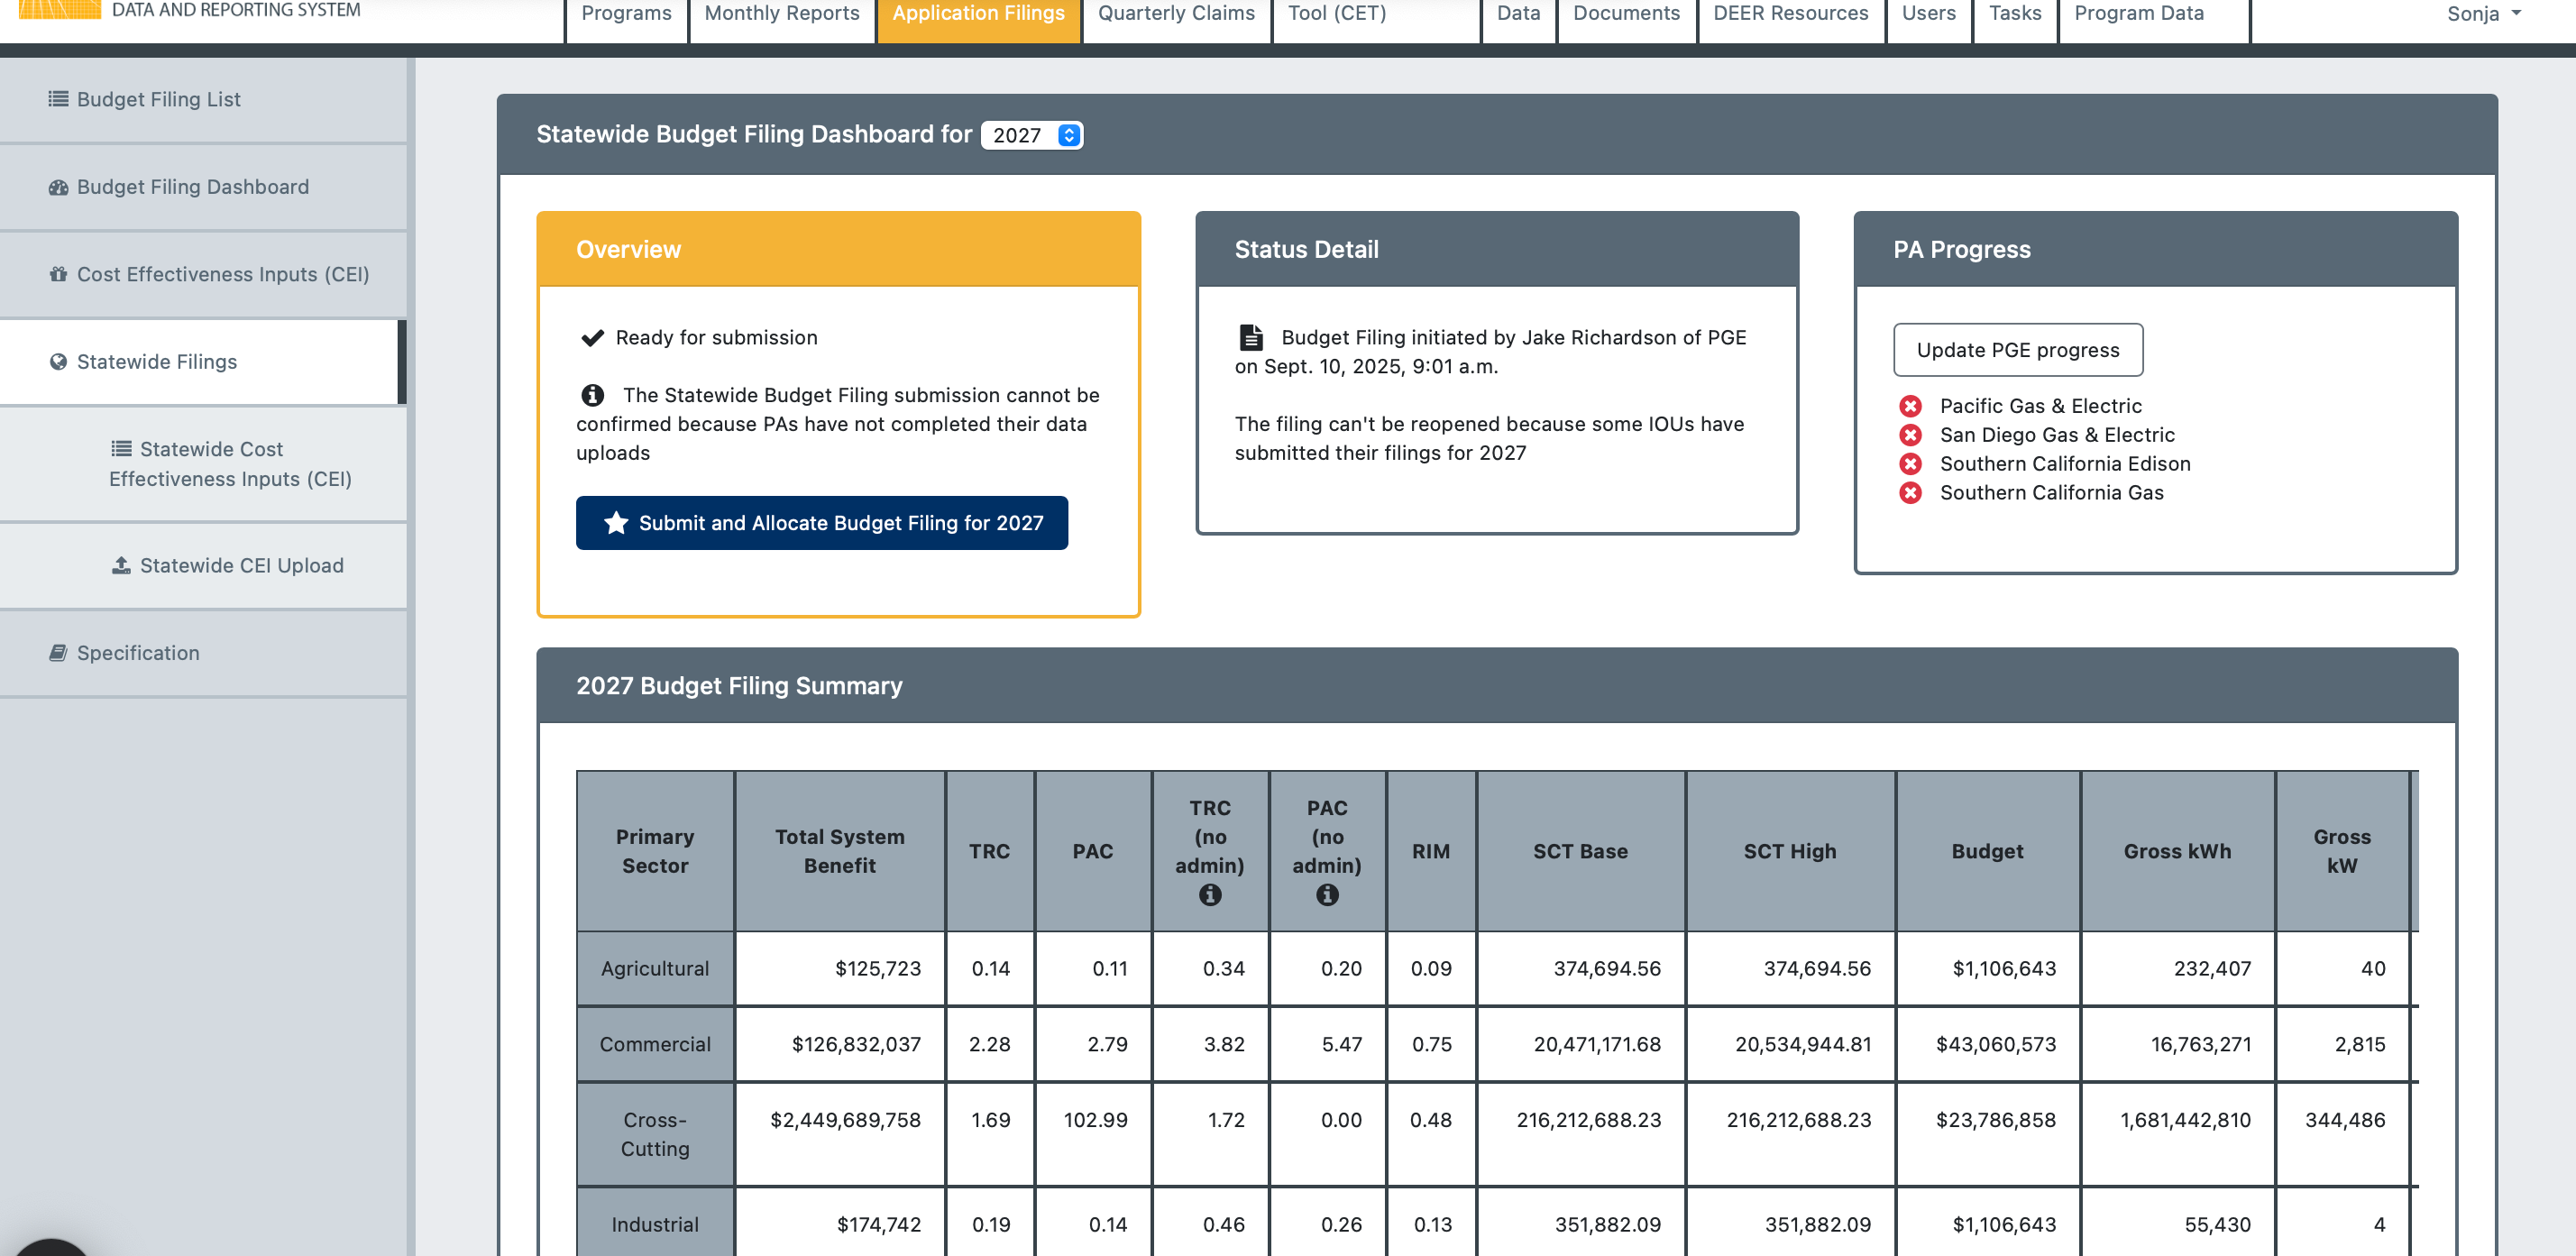Click the gift icon beside Cost Effectiveness Inputs
This screenshot has height=1256, width=2576.
click(x=58, y=274)
